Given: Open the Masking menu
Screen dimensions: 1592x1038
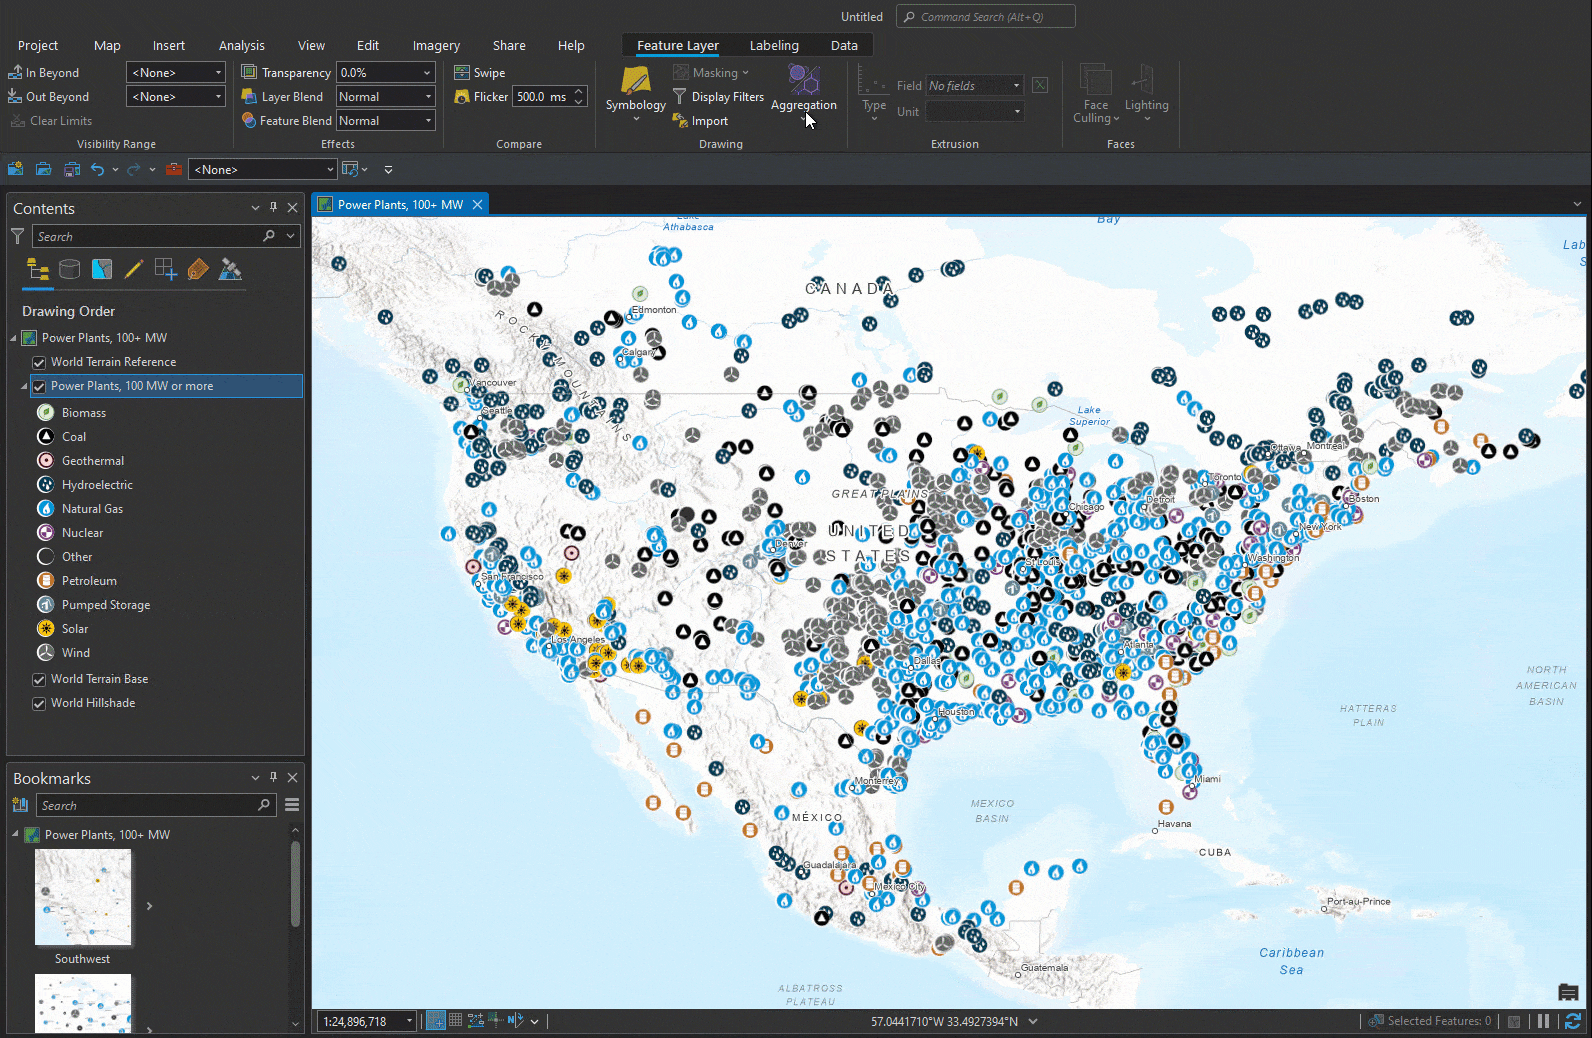Looking at the screenshot, I should [x=710, y=73].
